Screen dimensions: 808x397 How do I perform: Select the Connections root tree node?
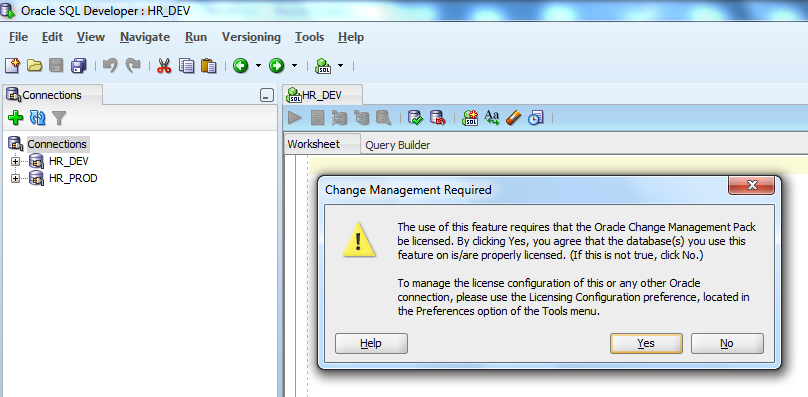(x=57, y=144)
